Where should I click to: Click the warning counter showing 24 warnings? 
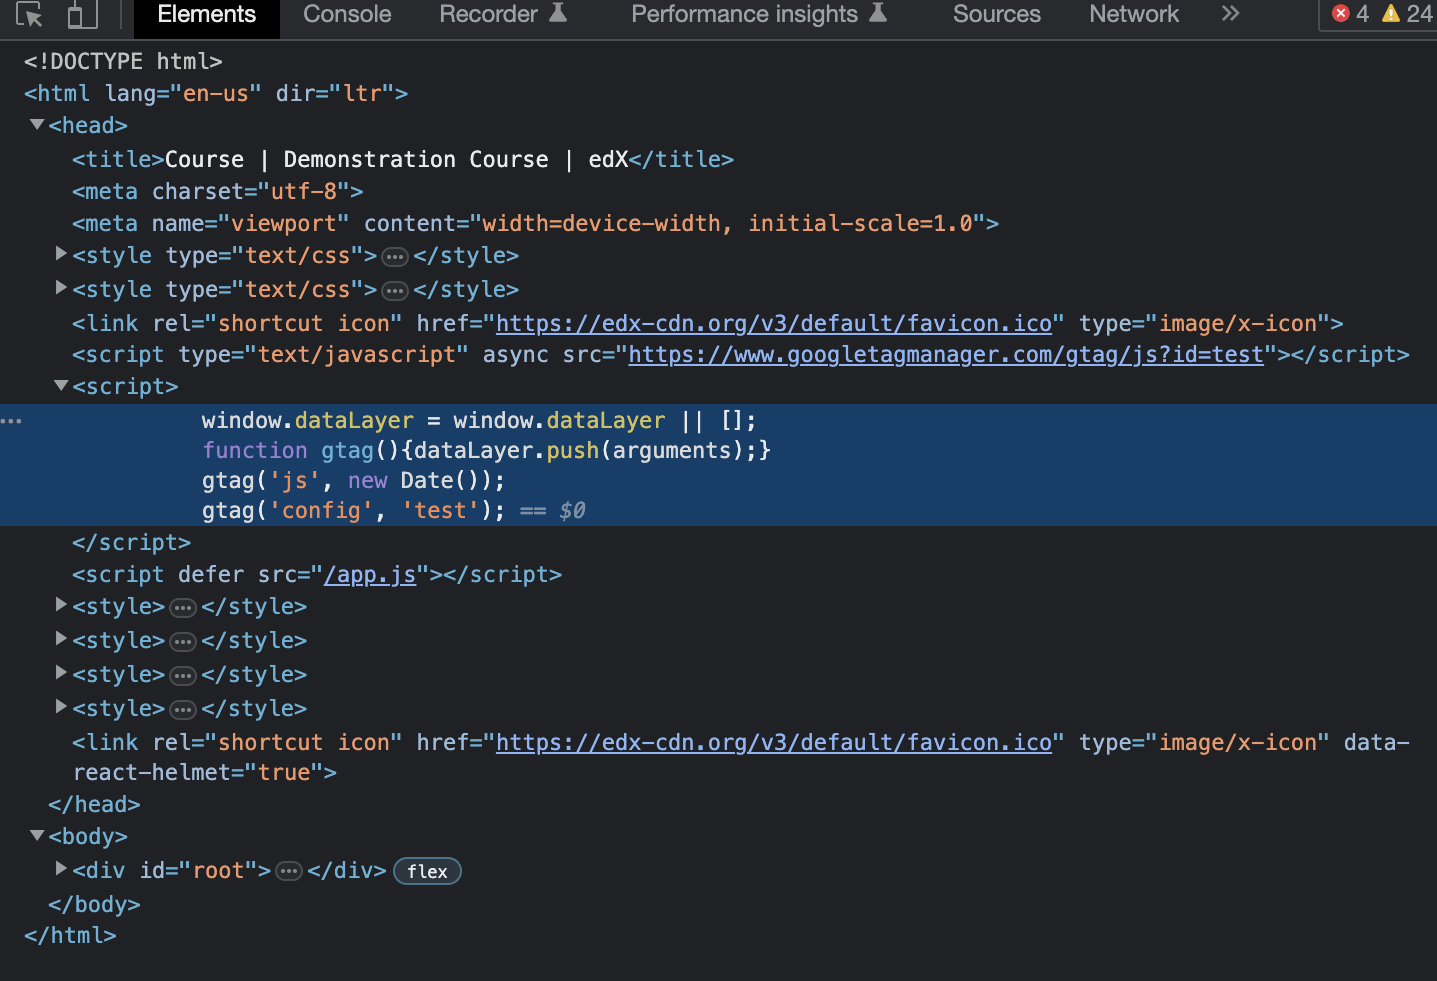1402,14
